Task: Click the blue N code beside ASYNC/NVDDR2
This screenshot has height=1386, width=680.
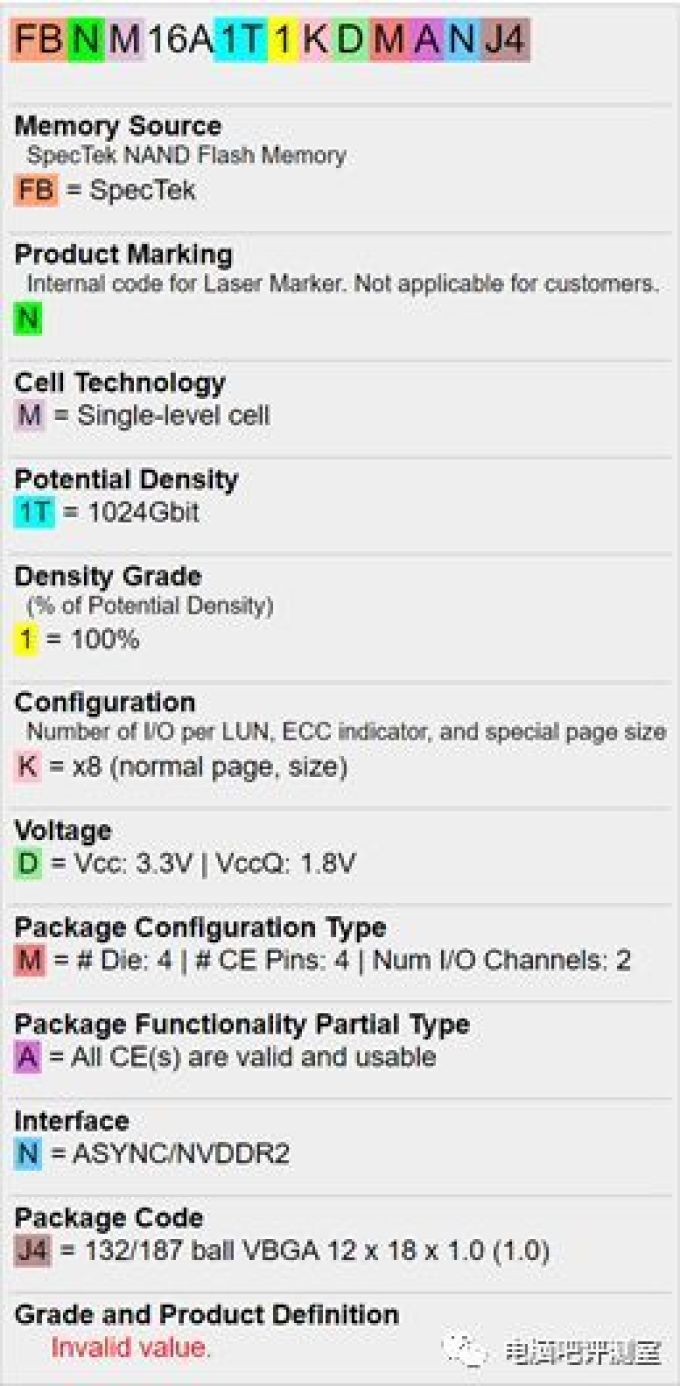Action: pos(28,1154)
